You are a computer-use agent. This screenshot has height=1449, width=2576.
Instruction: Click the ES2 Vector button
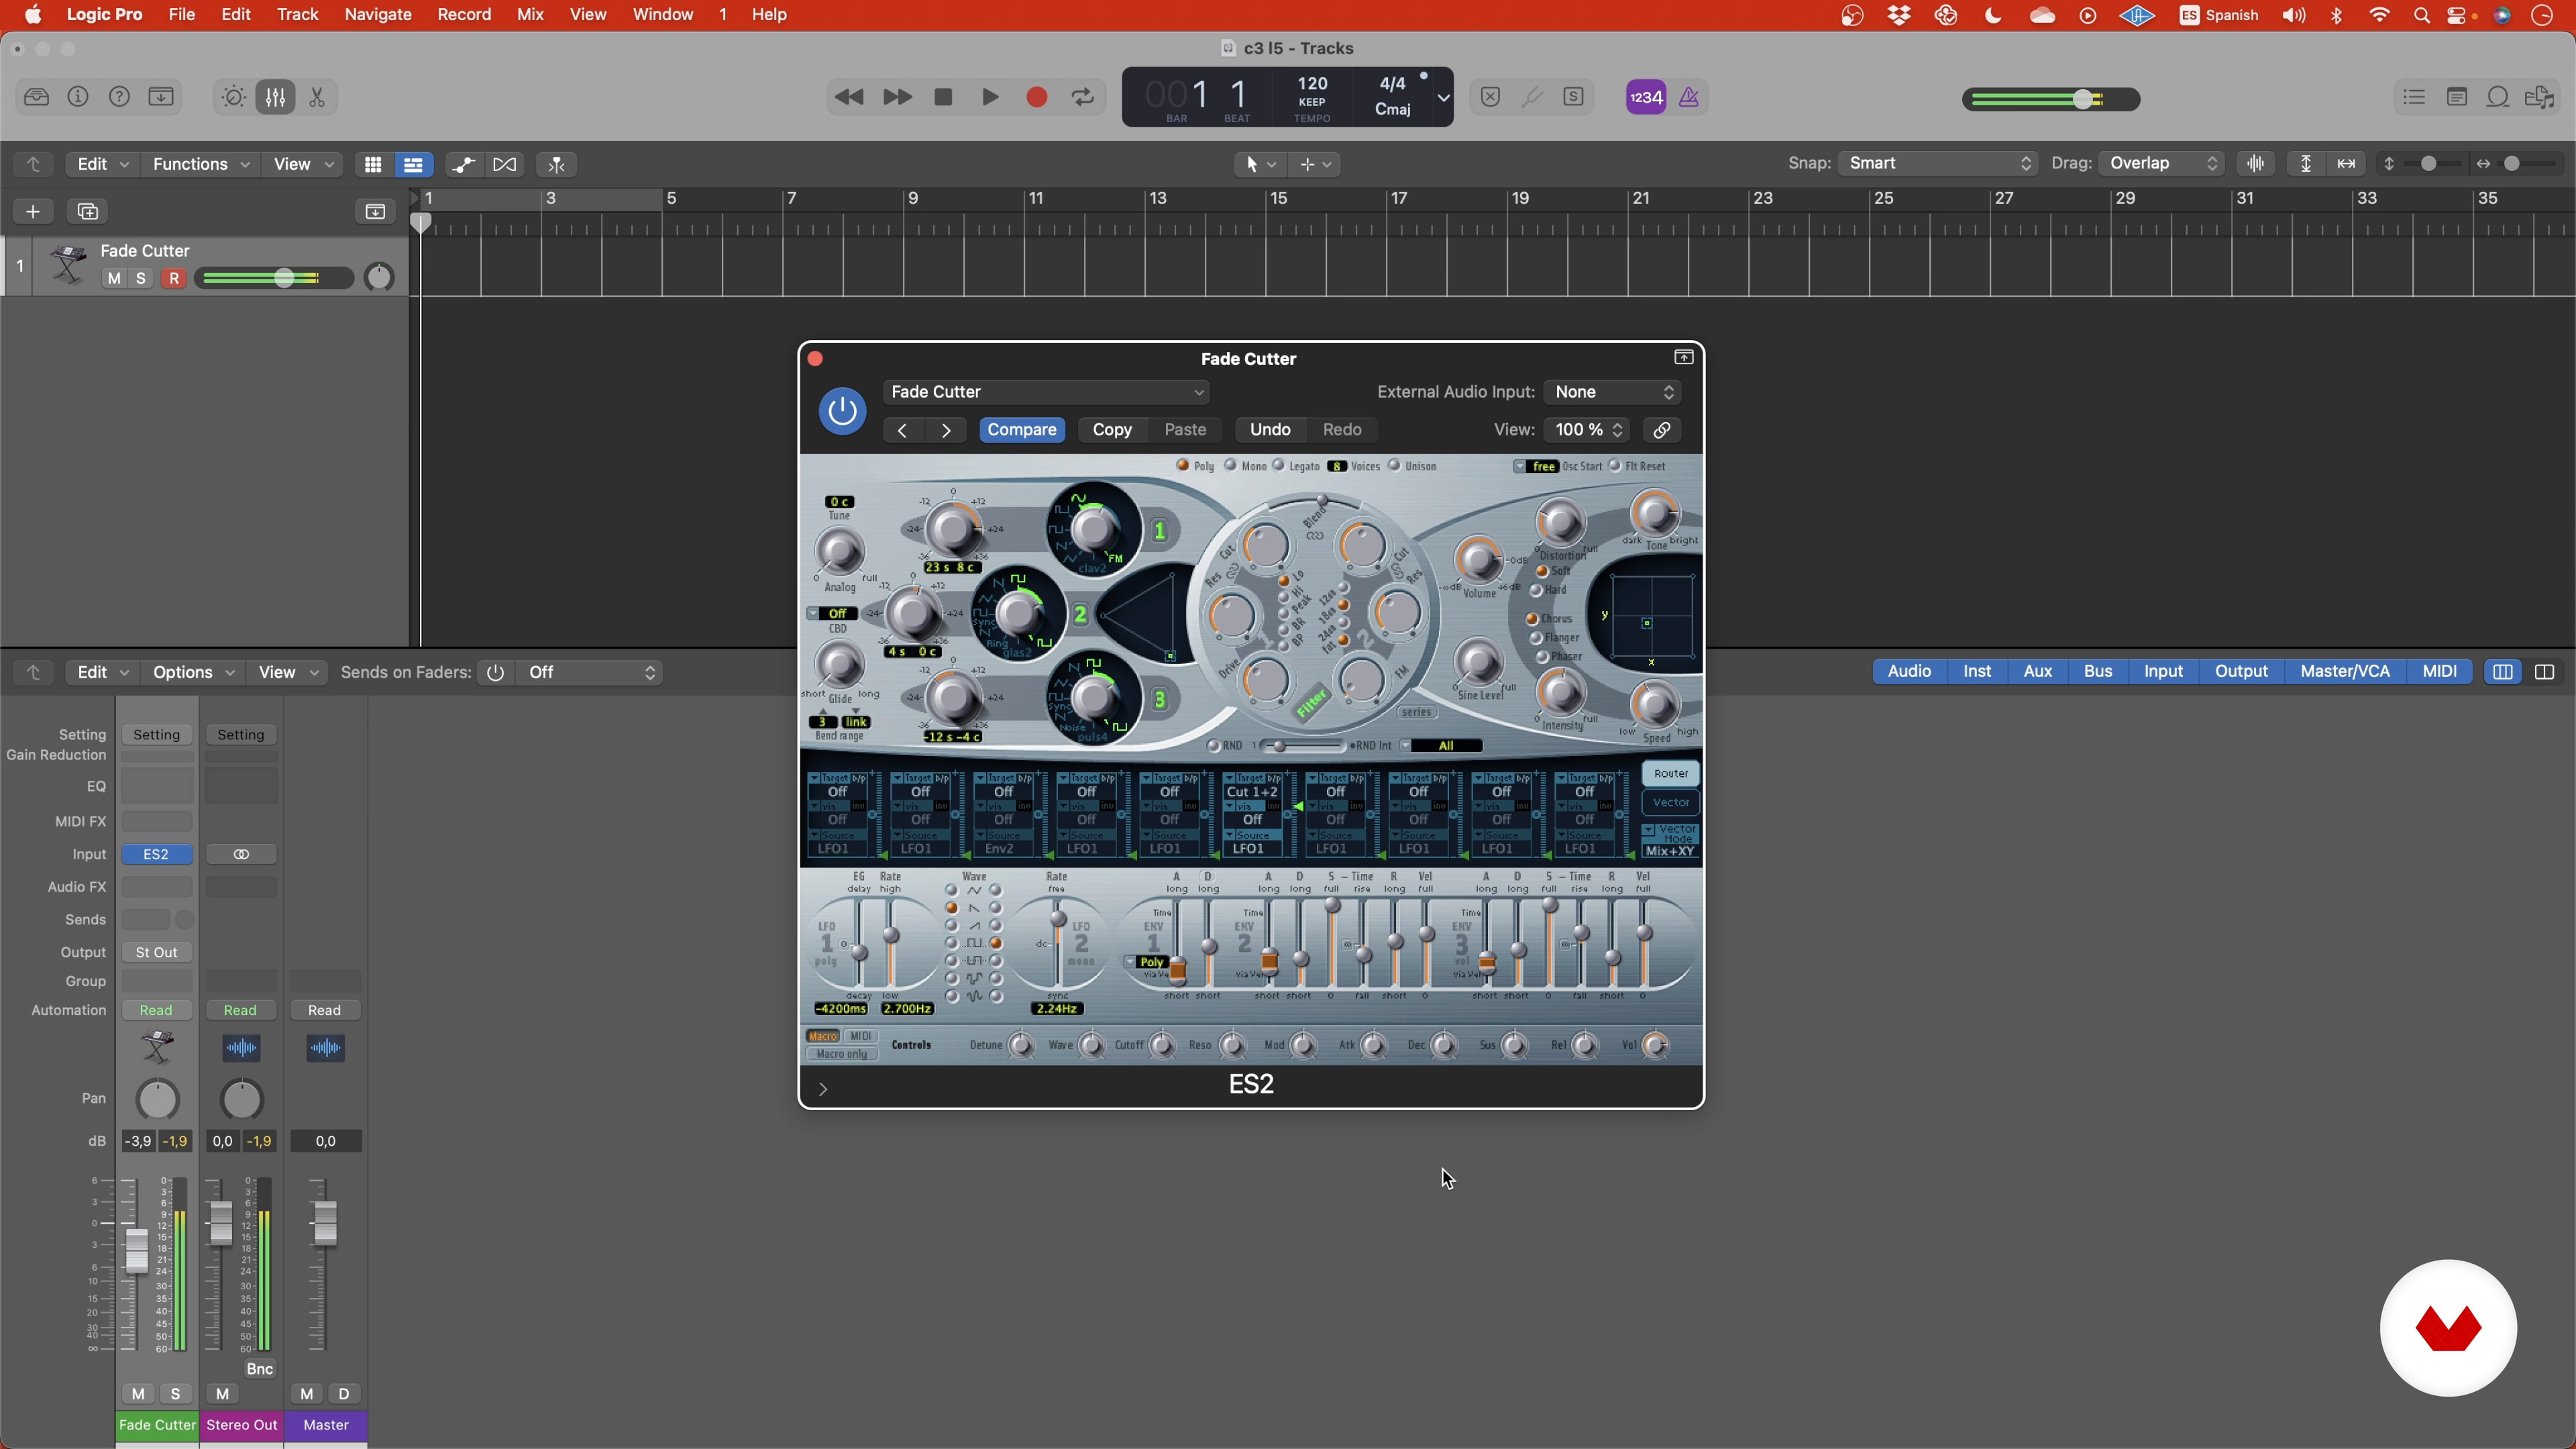[x=1670, y=802]
